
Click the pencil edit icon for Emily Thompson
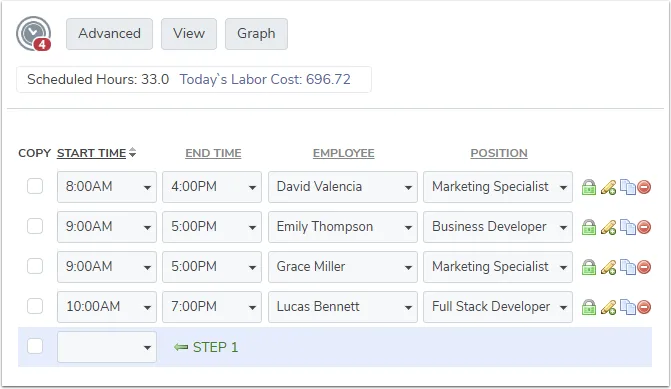pos(608,227)
